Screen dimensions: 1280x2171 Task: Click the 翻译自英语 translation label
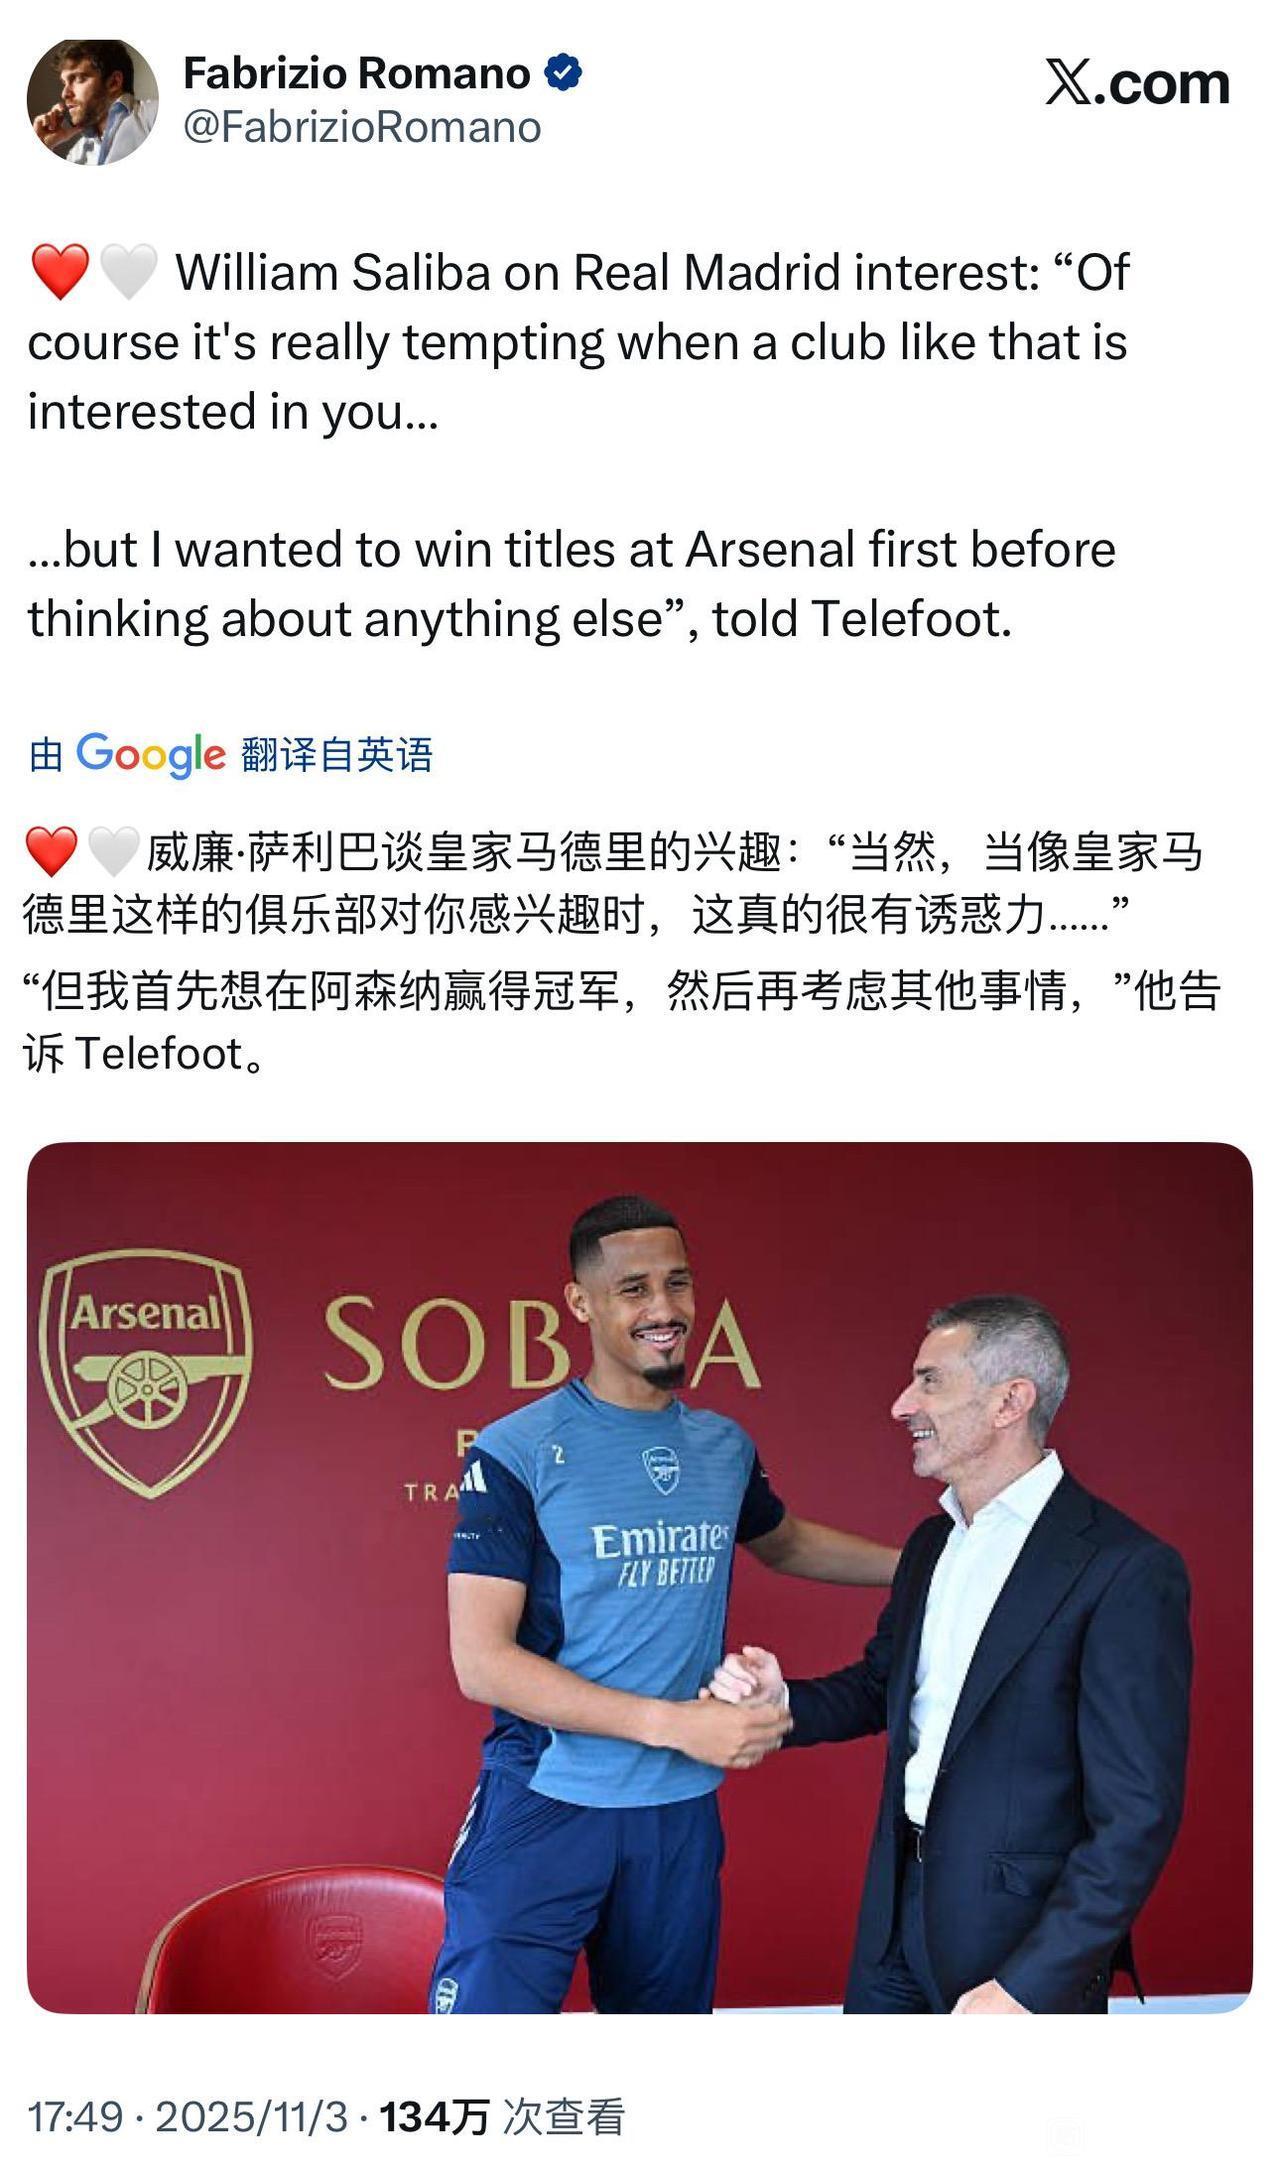[x=336, y=754]
